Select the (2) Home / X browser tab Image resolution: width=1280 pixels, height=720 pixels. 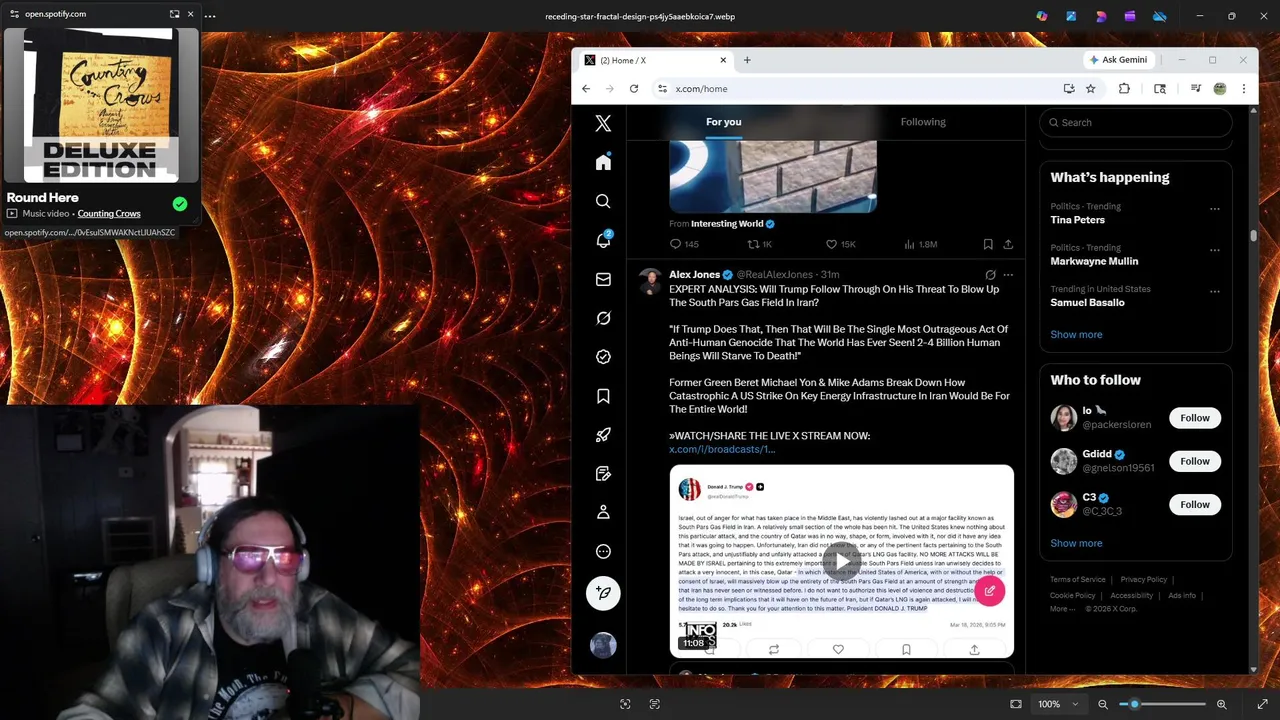click(x=657, y=60)
